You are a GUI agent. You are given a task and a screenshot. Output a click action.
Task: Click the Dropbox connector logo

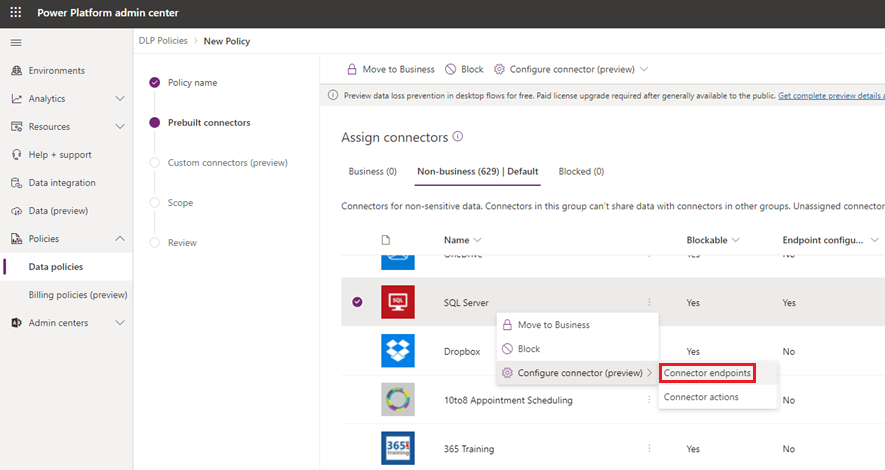pyautogui.click(x=398, y=351)
